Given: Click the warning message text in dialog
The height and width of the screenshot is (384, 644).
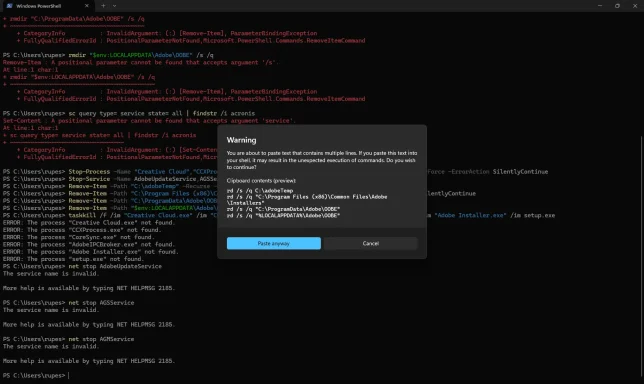Looking at the screenshot, I should tap(322, 160).
